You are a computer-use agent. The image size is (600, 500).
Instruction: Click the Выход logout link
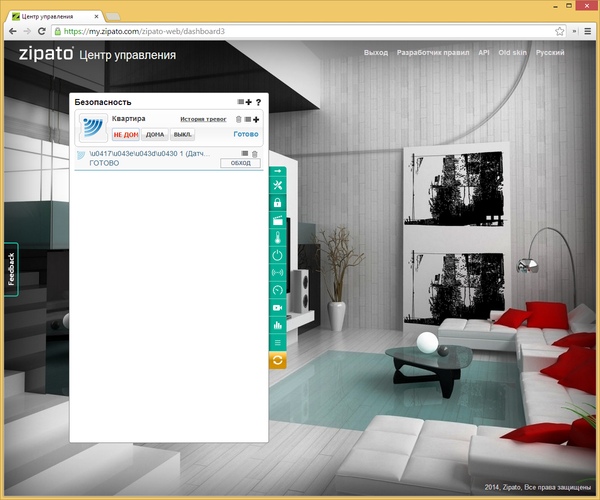pyautogui.click(x=376, y=53)
